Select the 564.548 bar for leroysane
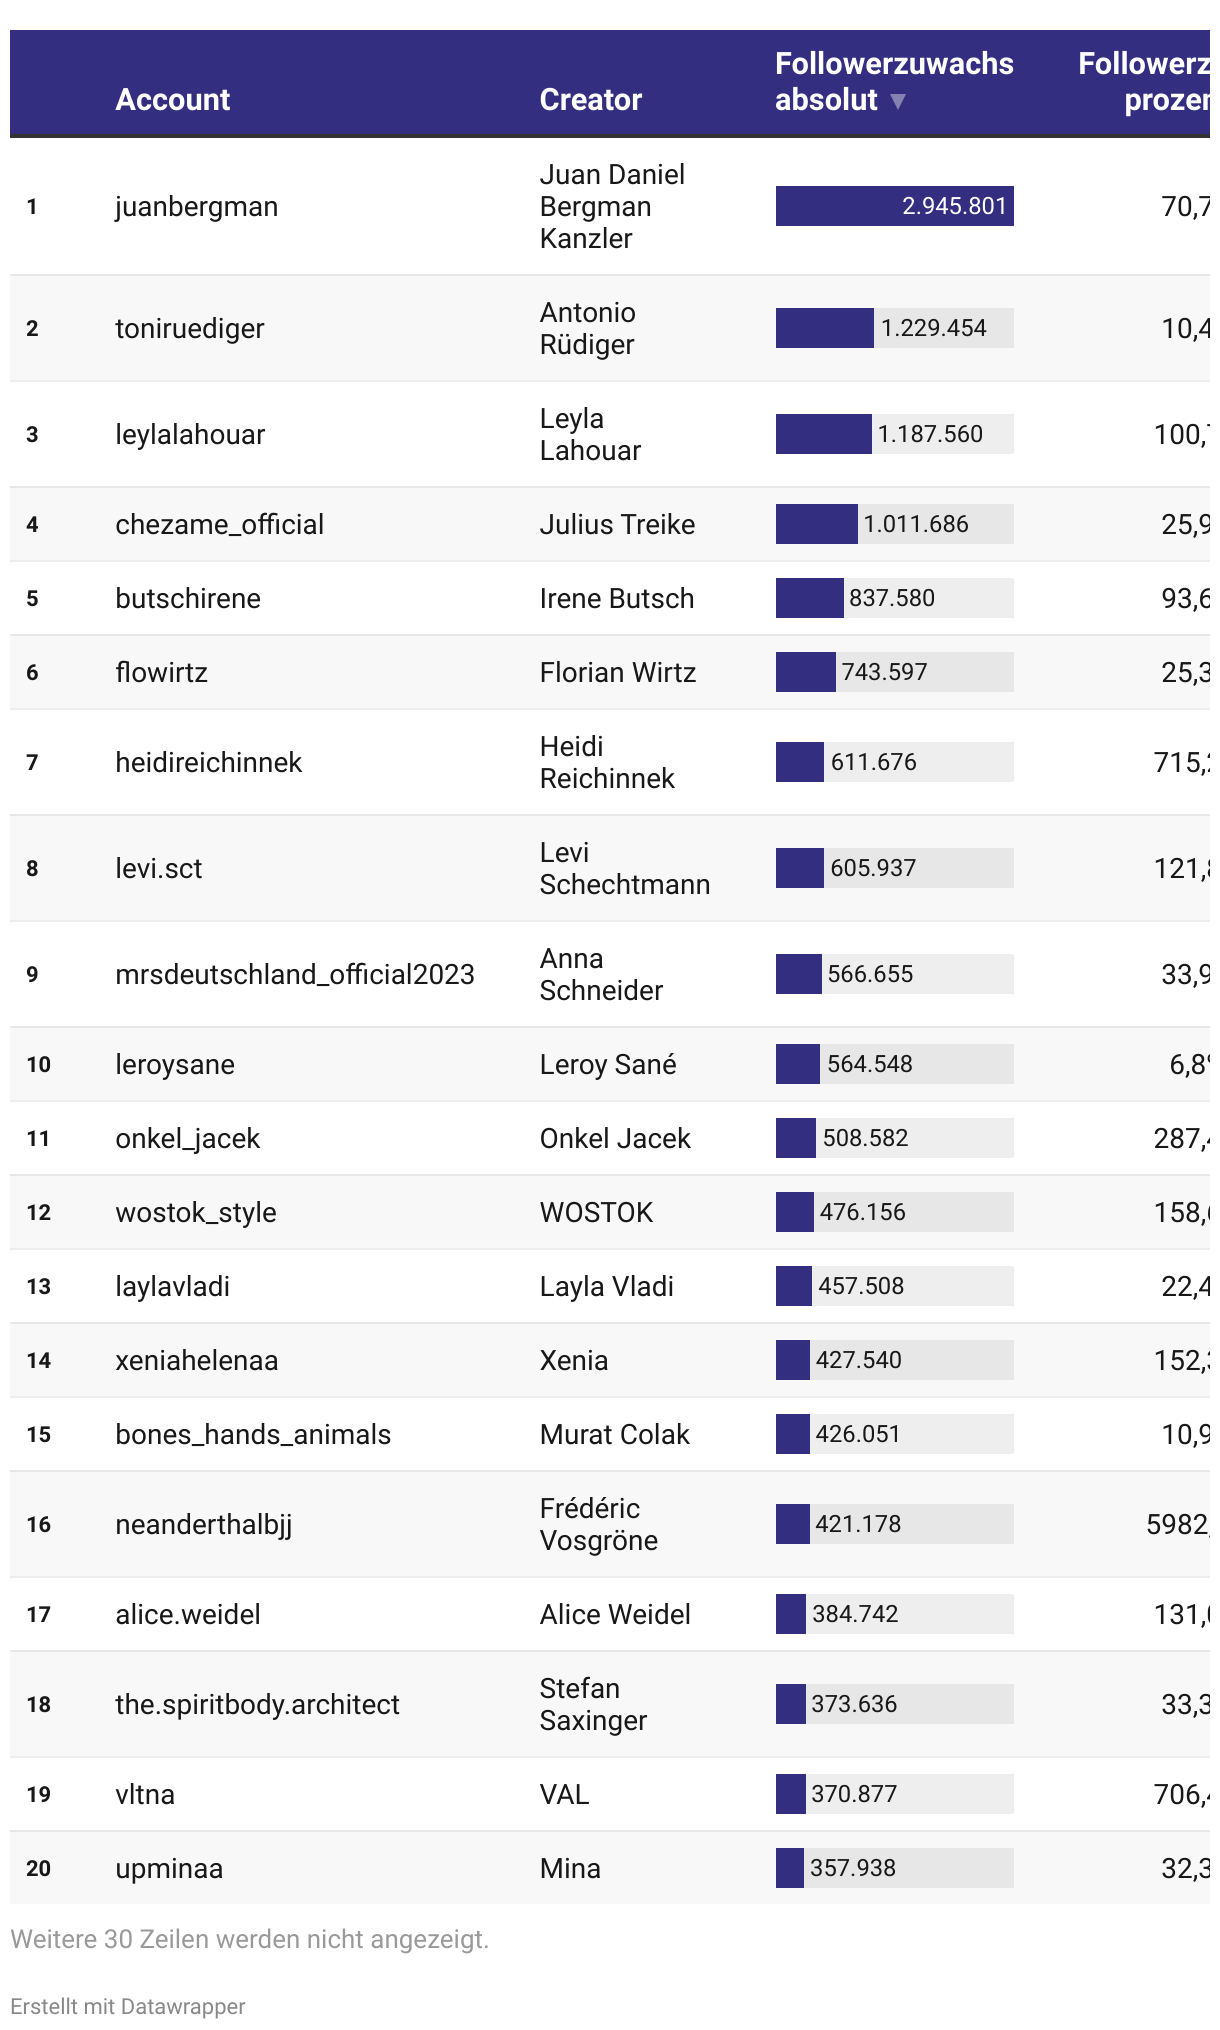The height and width of the screenshot is (2030, 1220). coord(894,1064)
